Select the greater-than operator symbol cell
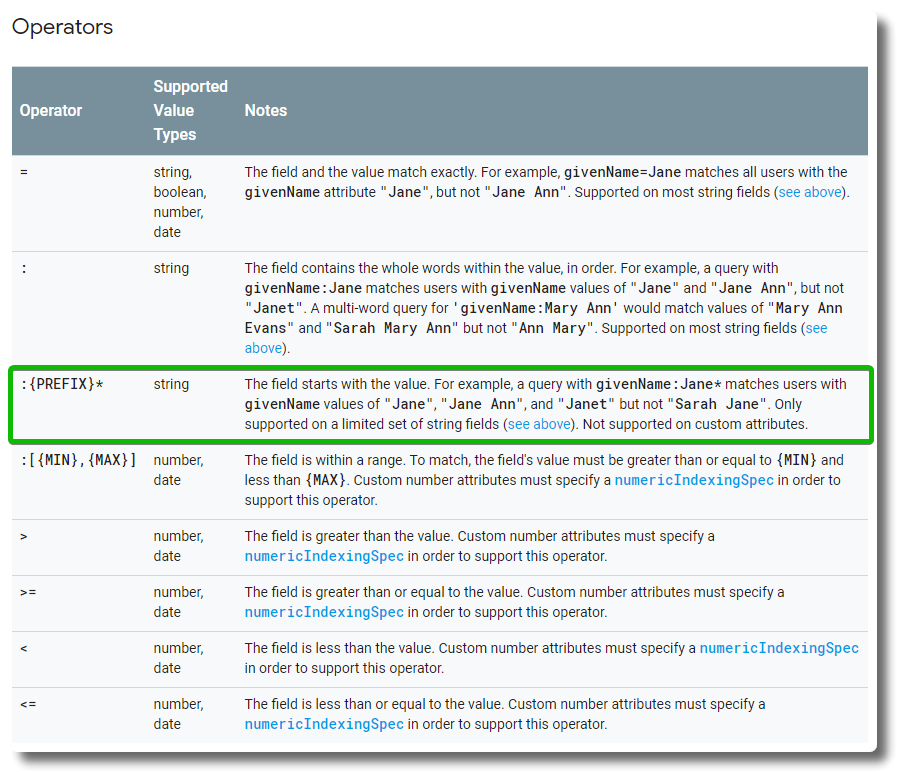Image resolution: width=897 pixels, height=772 pixels. click(24, 535)
